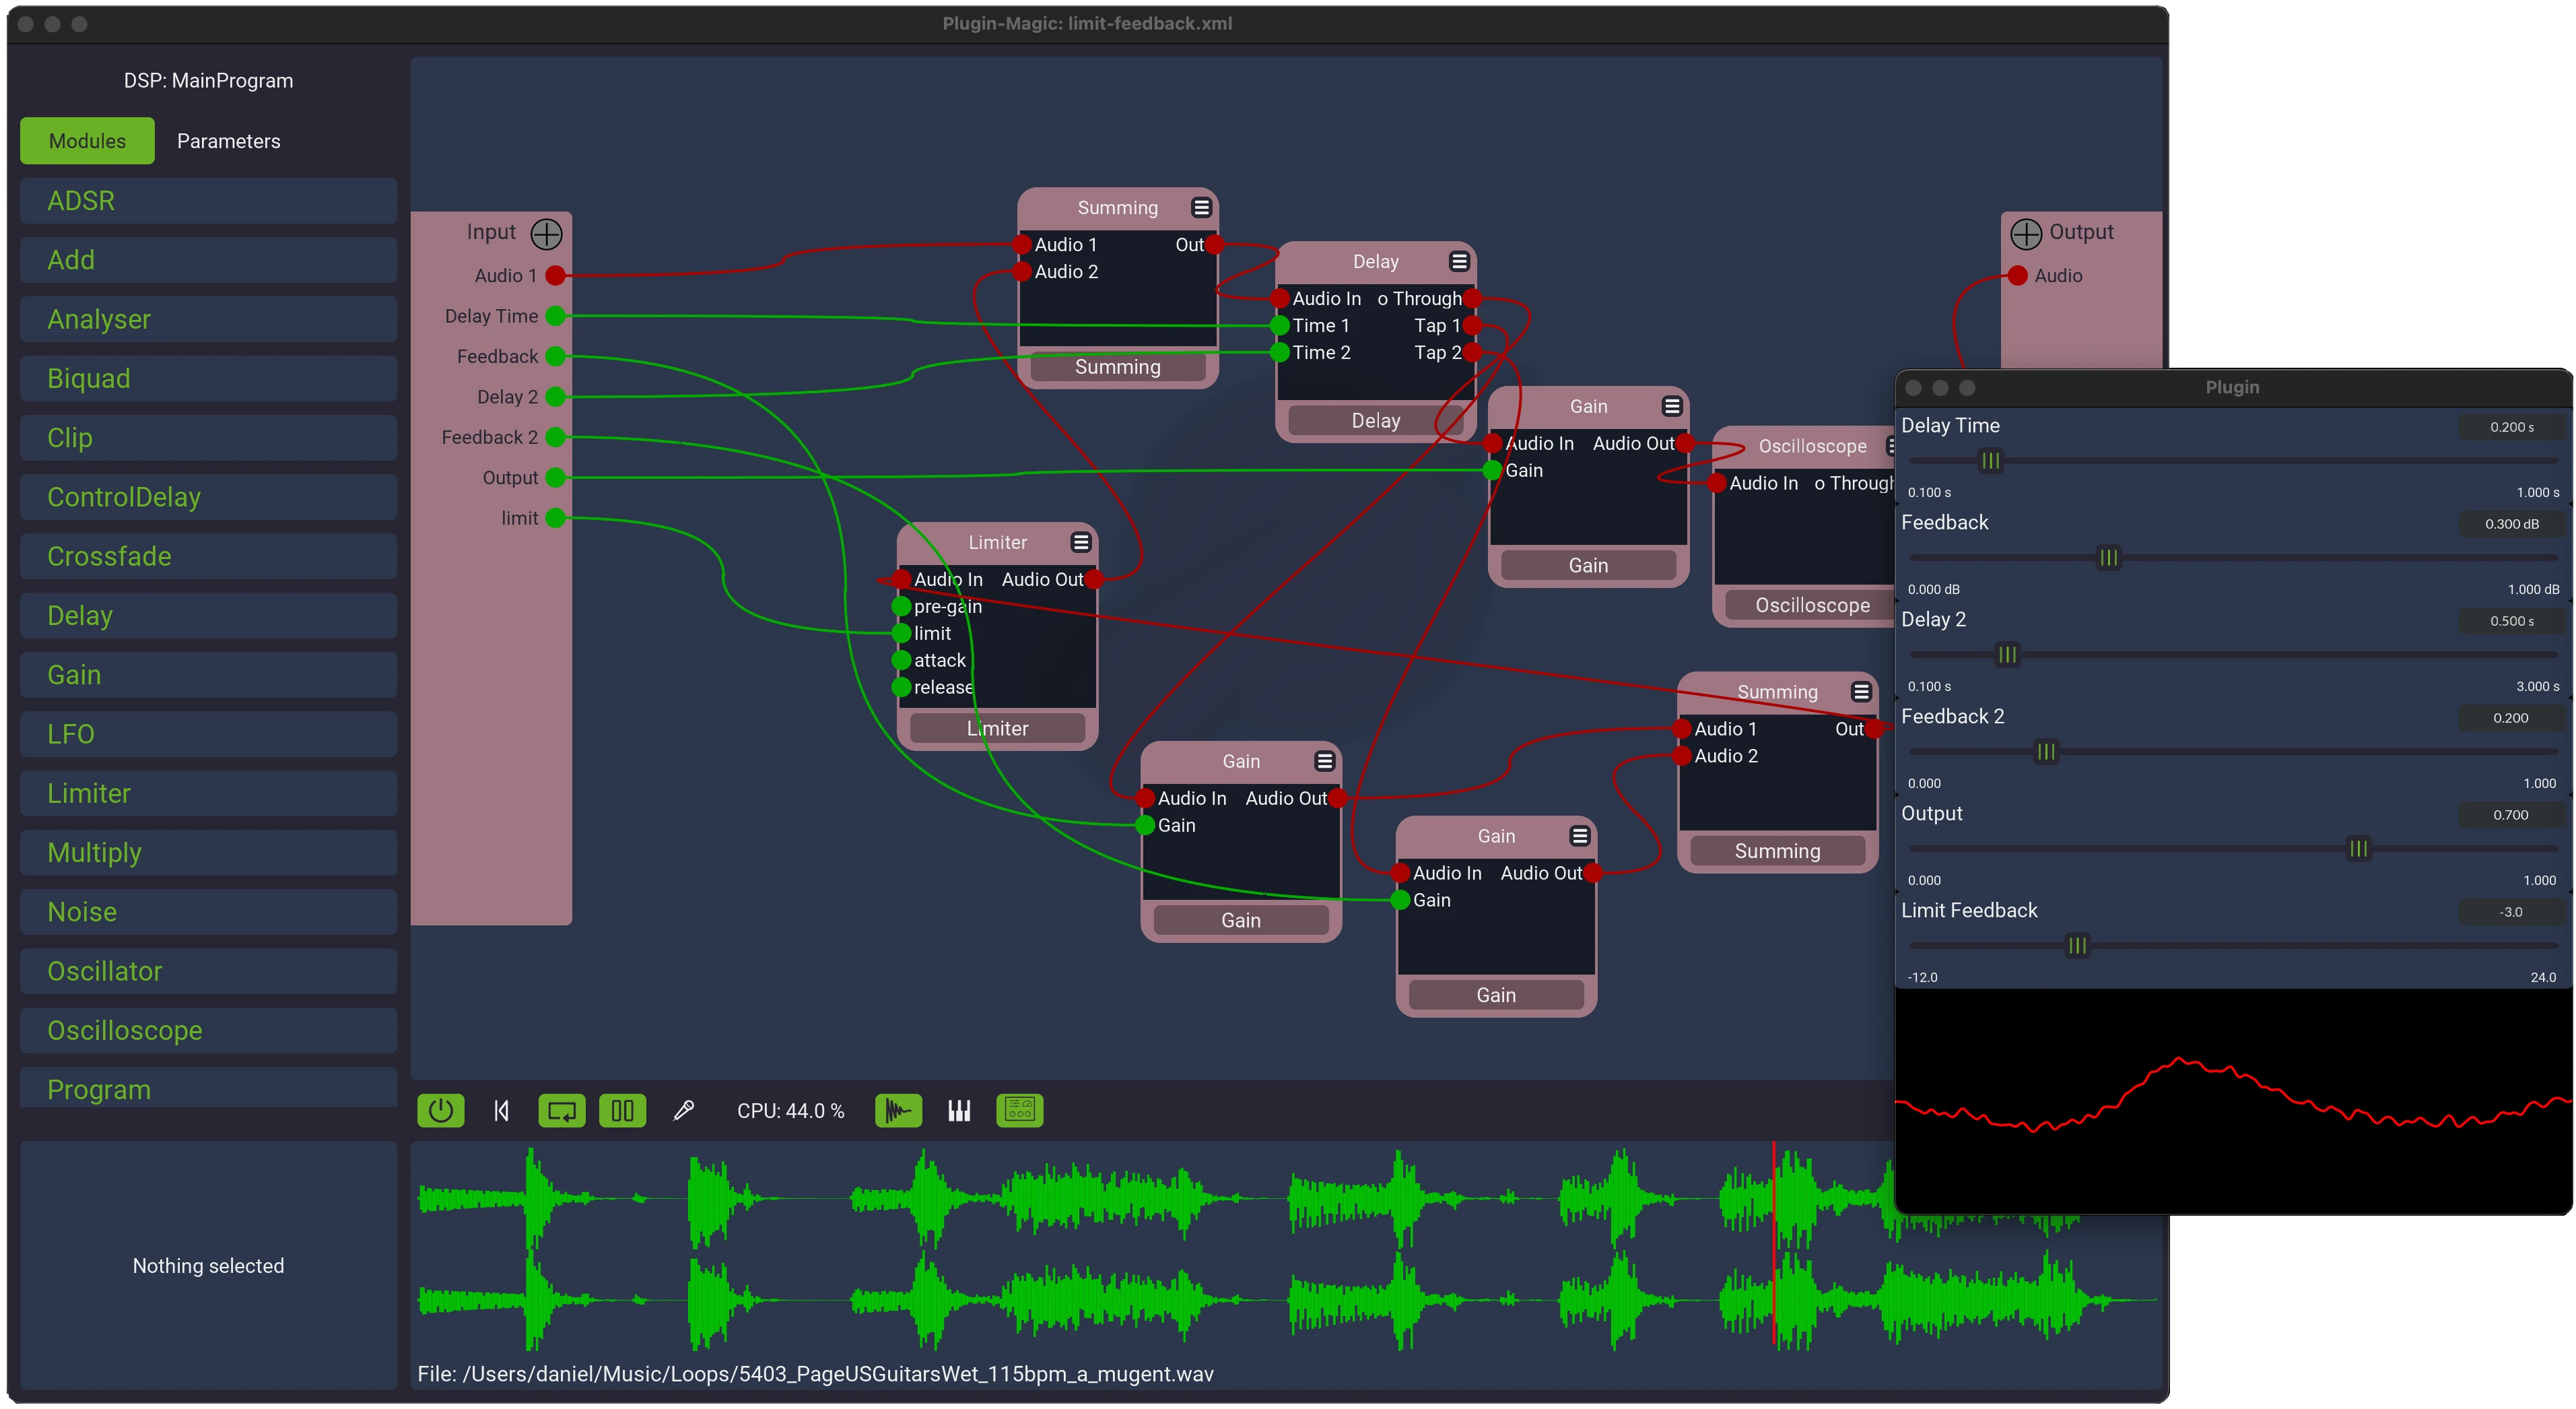The image size is (2576, 1409).
Task: Add an Oscillator module from the sidebar
Action: coord(207,971)
